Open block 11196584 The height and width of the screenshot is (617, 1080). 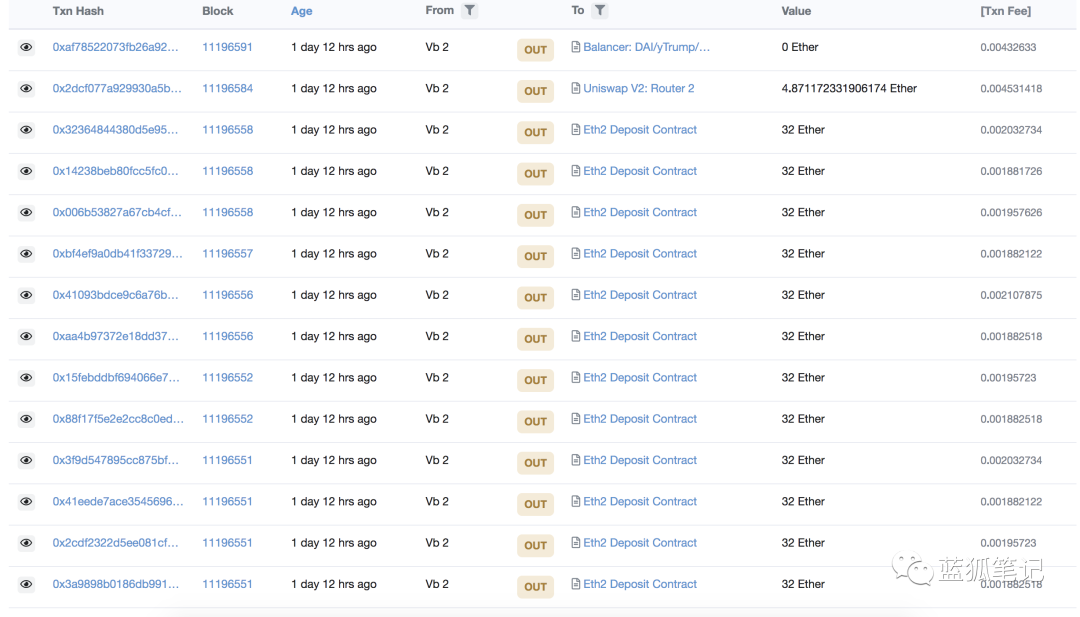pos(227,89)
